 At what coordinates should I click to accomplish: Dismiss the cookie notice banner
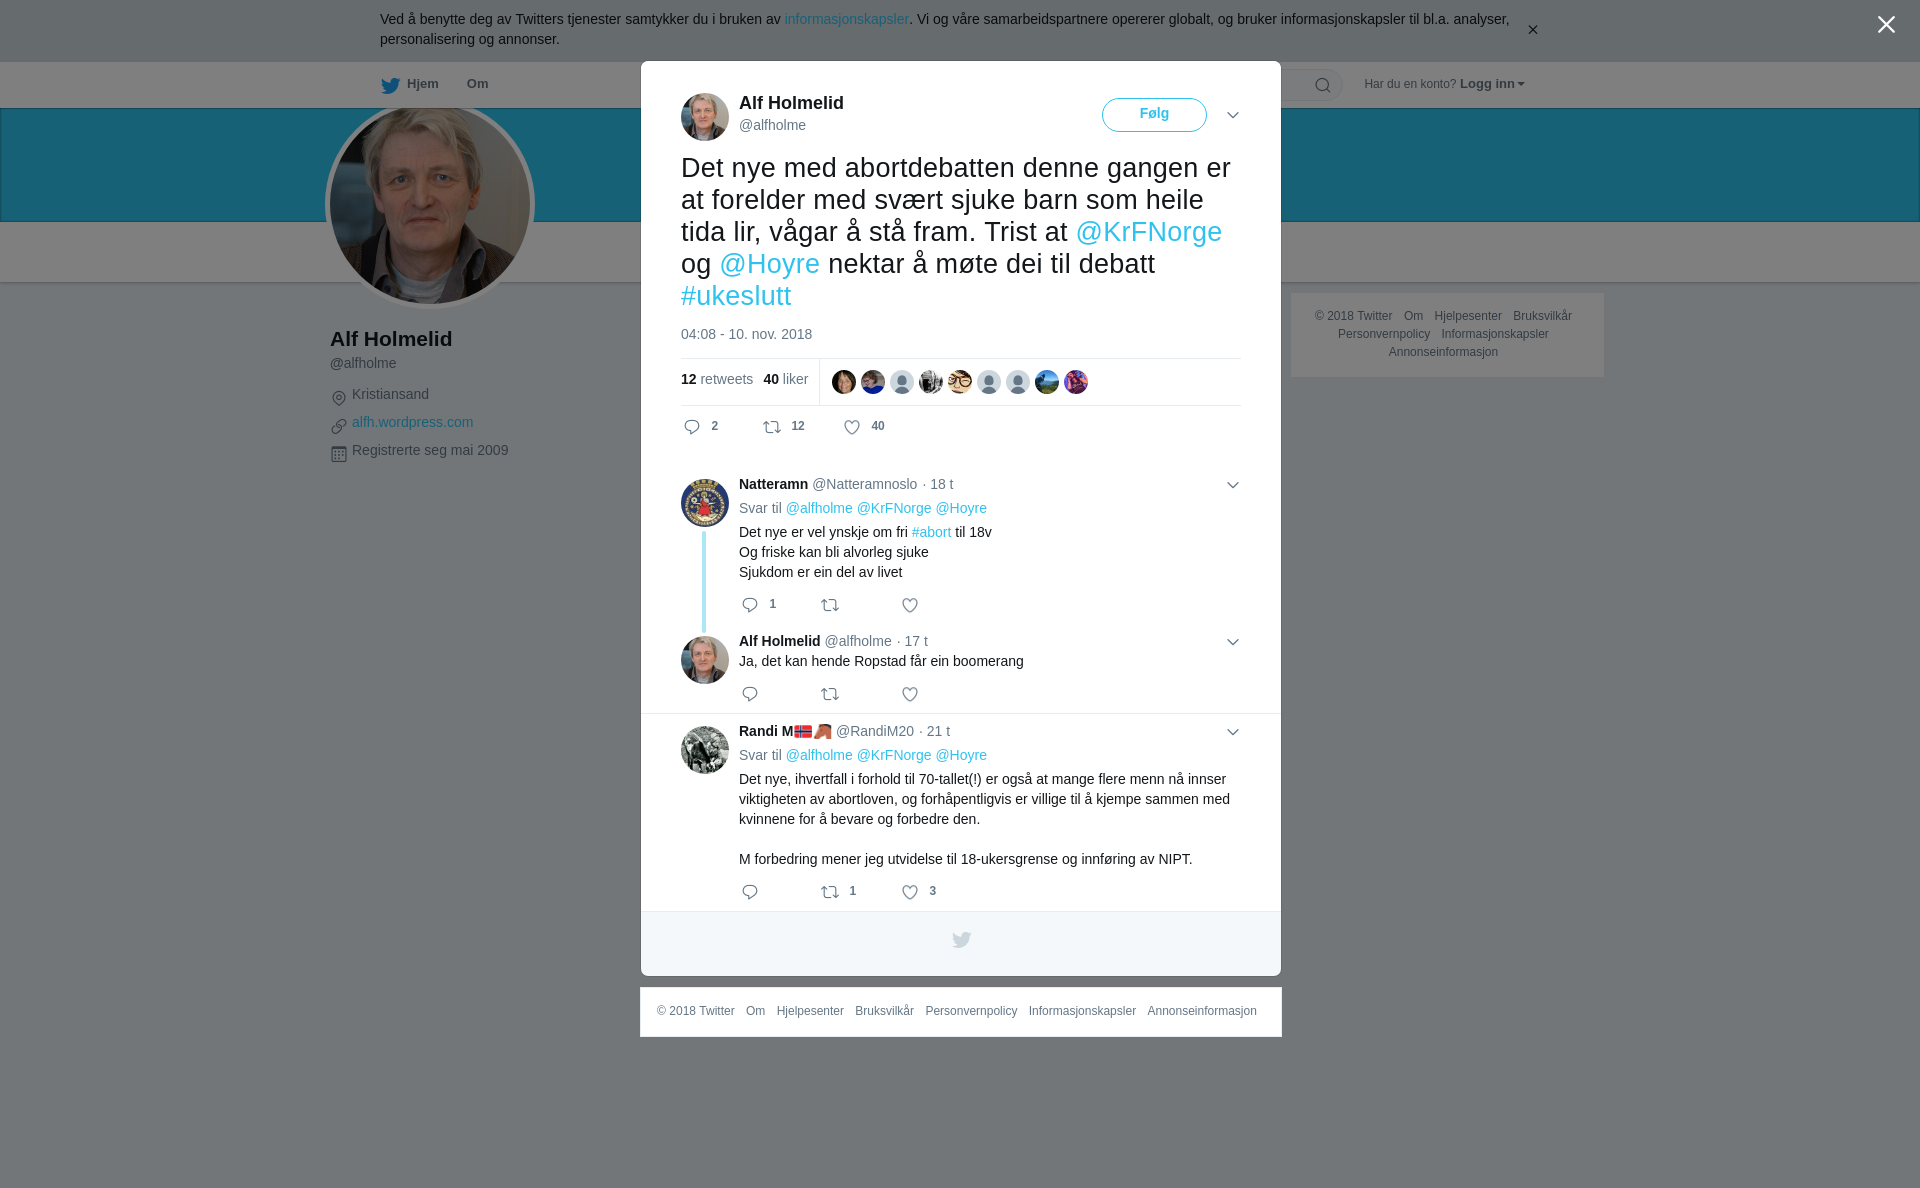pos(1532,30)
